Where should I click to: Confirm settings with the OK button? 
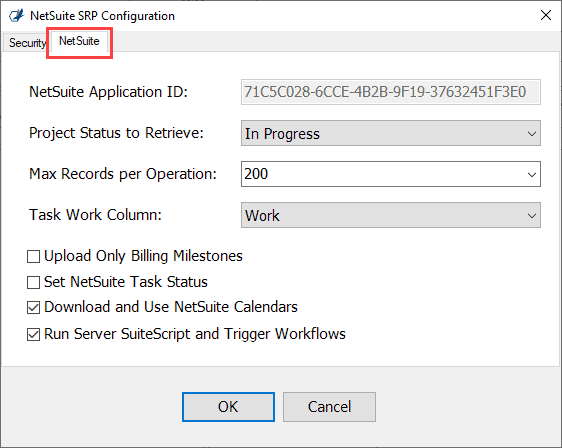[228, 407]
